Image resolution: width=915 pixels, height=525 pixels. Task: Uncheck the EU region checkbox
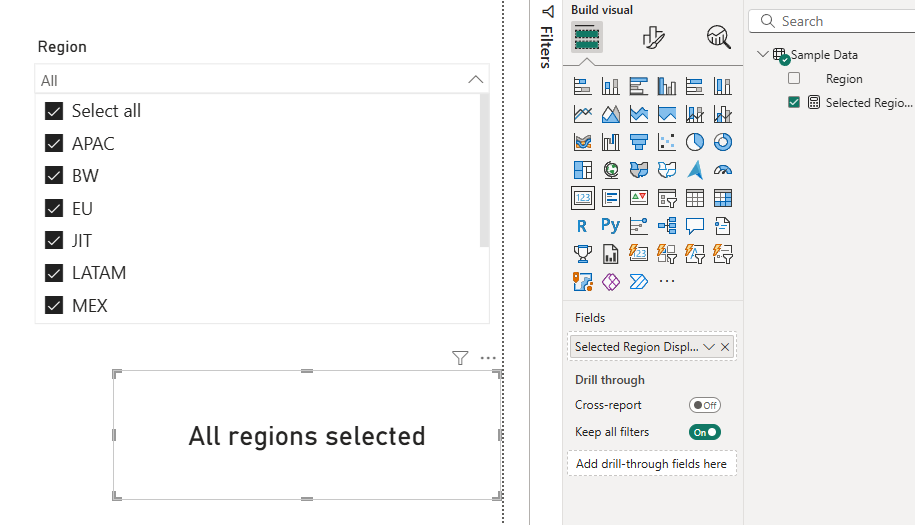[54, 208]
